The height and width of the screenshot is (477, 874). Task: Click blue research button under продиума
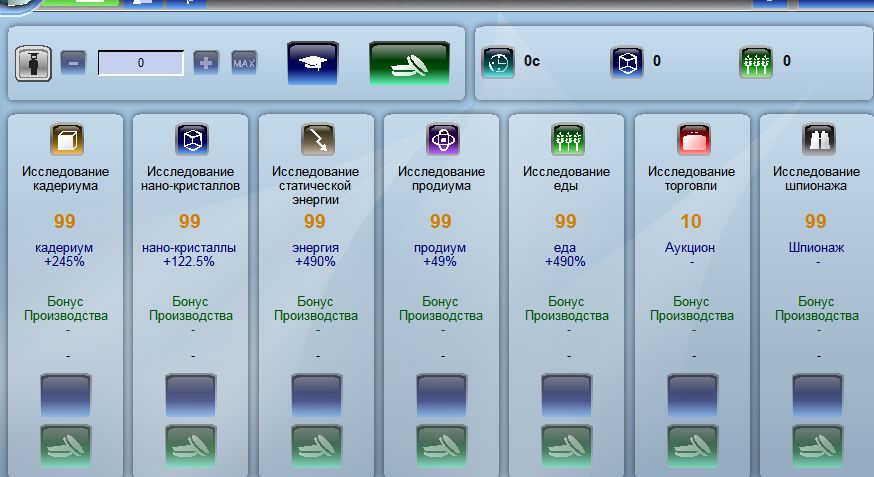(441, 396)
